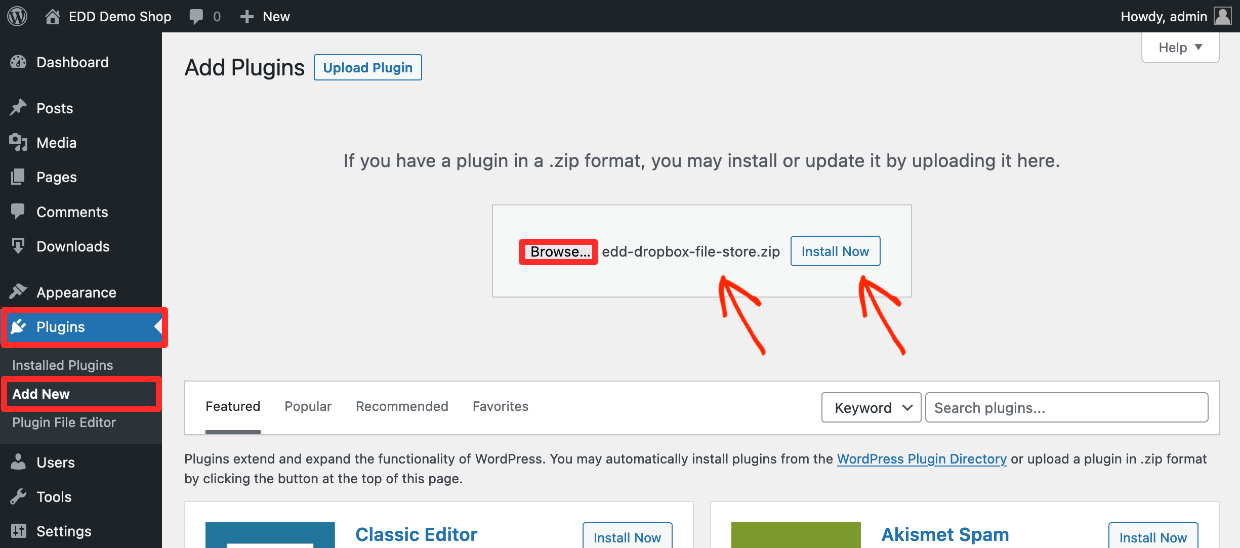This screenshot has height=548, width=1240.
Task: Click the Classic Editor plugin thumbnail
Action: (x=270, y=535)
